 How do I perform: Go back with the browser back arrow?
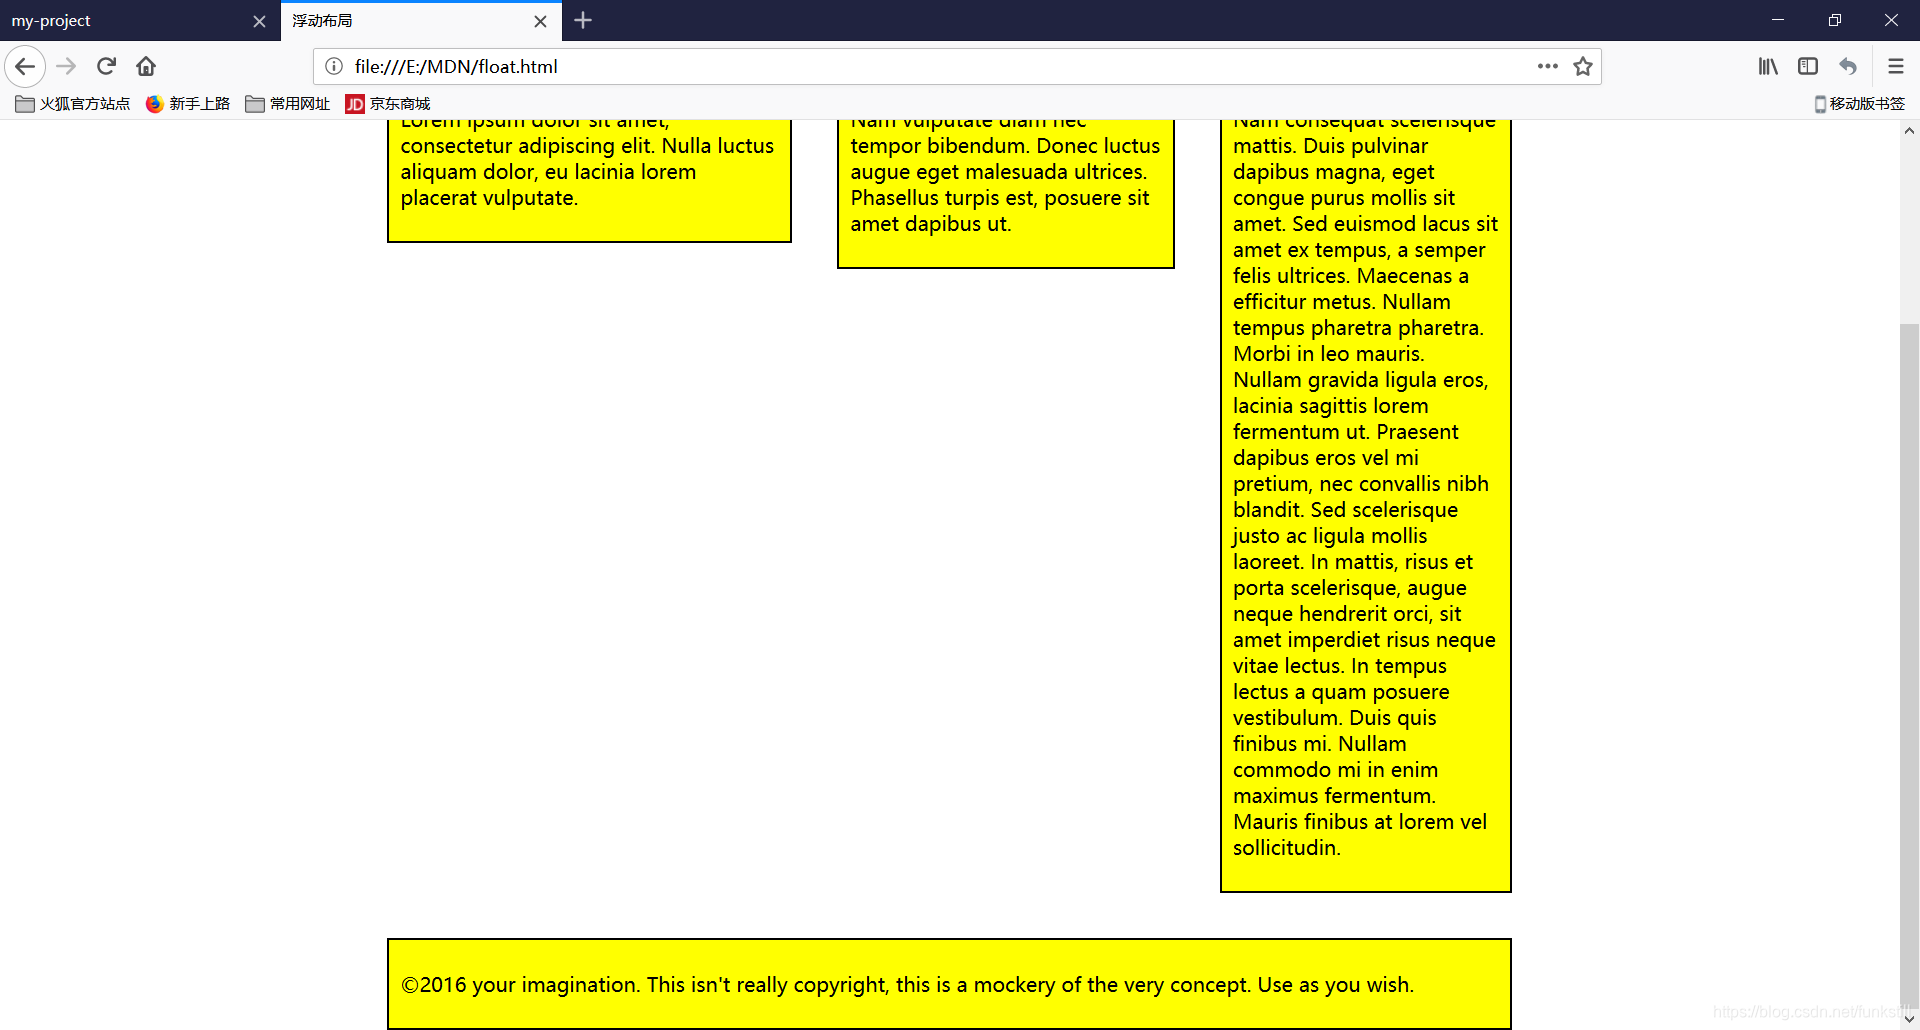click(x=25, y=67)
